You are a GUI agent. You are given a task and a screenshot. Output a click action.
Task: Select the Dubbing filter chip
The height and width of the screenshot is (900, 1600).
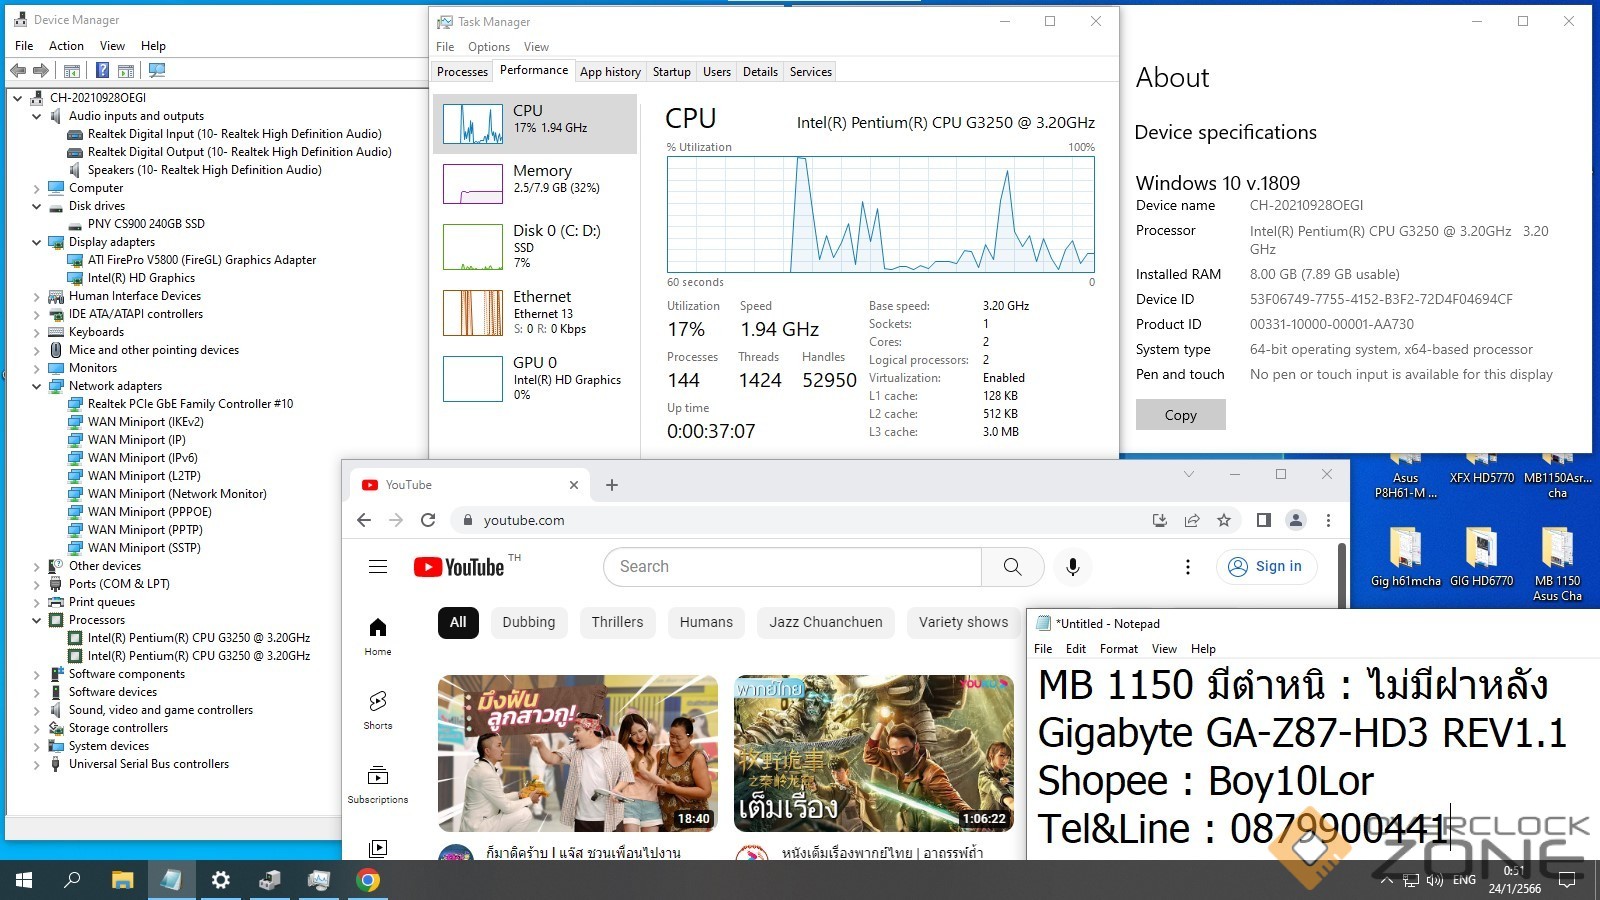tap(528, 622)
